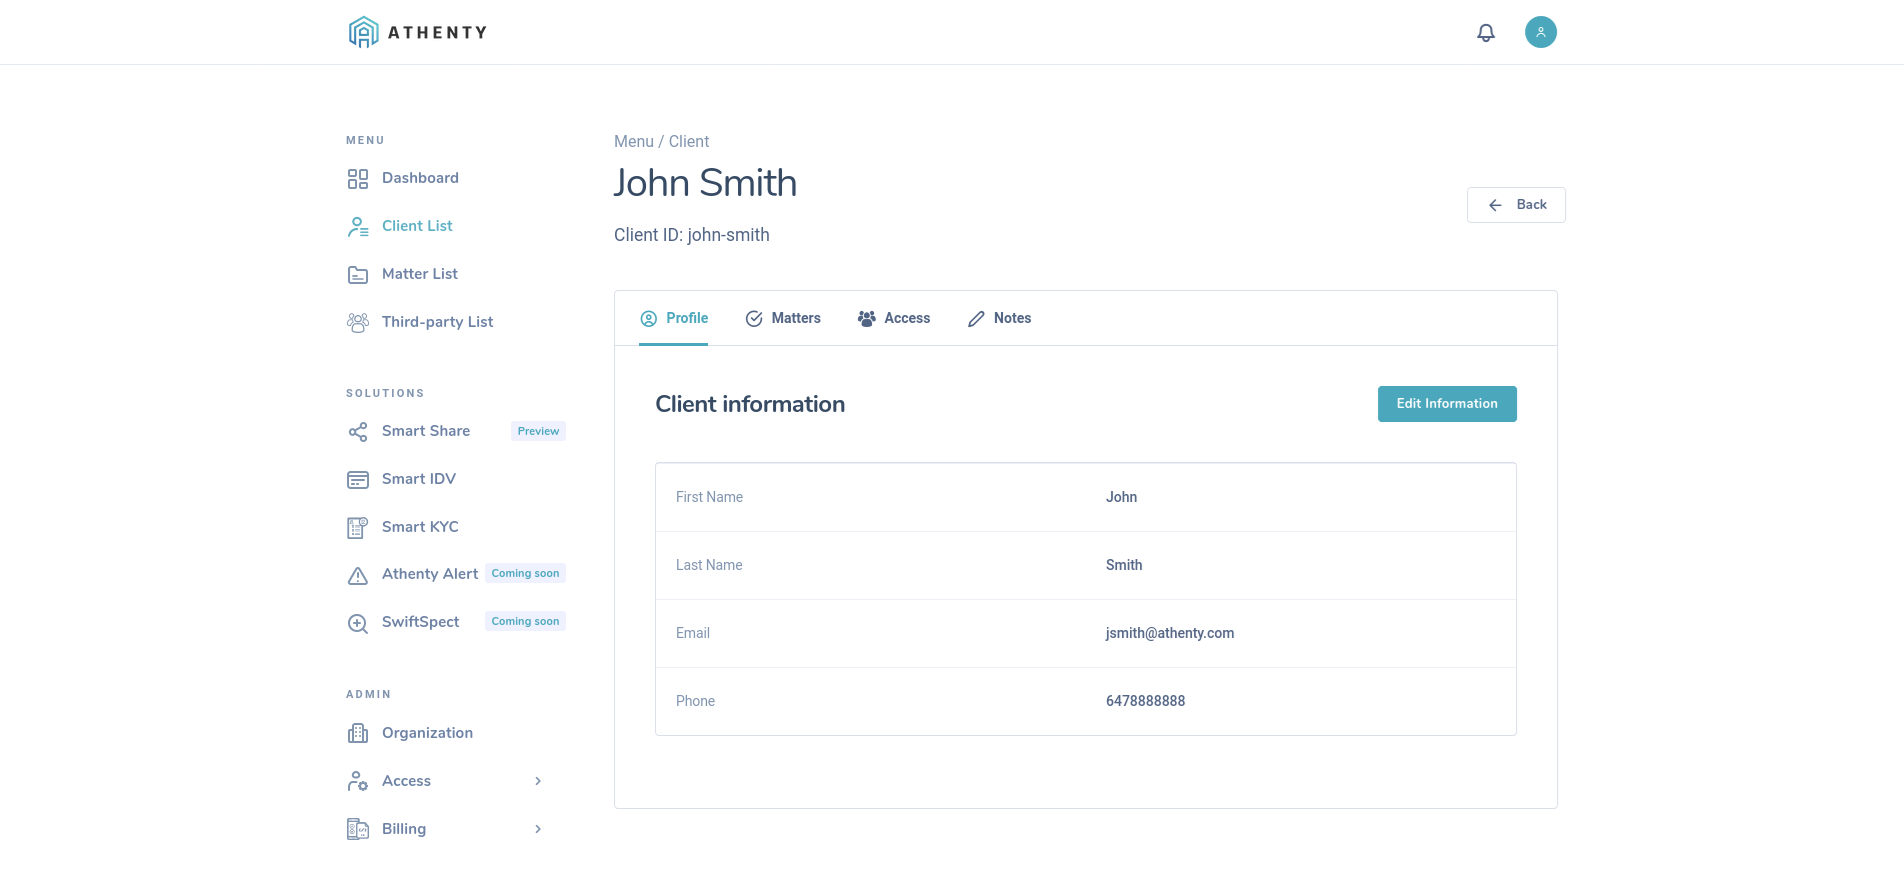The width and height of the screenshot is (1904, 875).
Task: Click the Last Name label
Action: [x=709, y=565]
